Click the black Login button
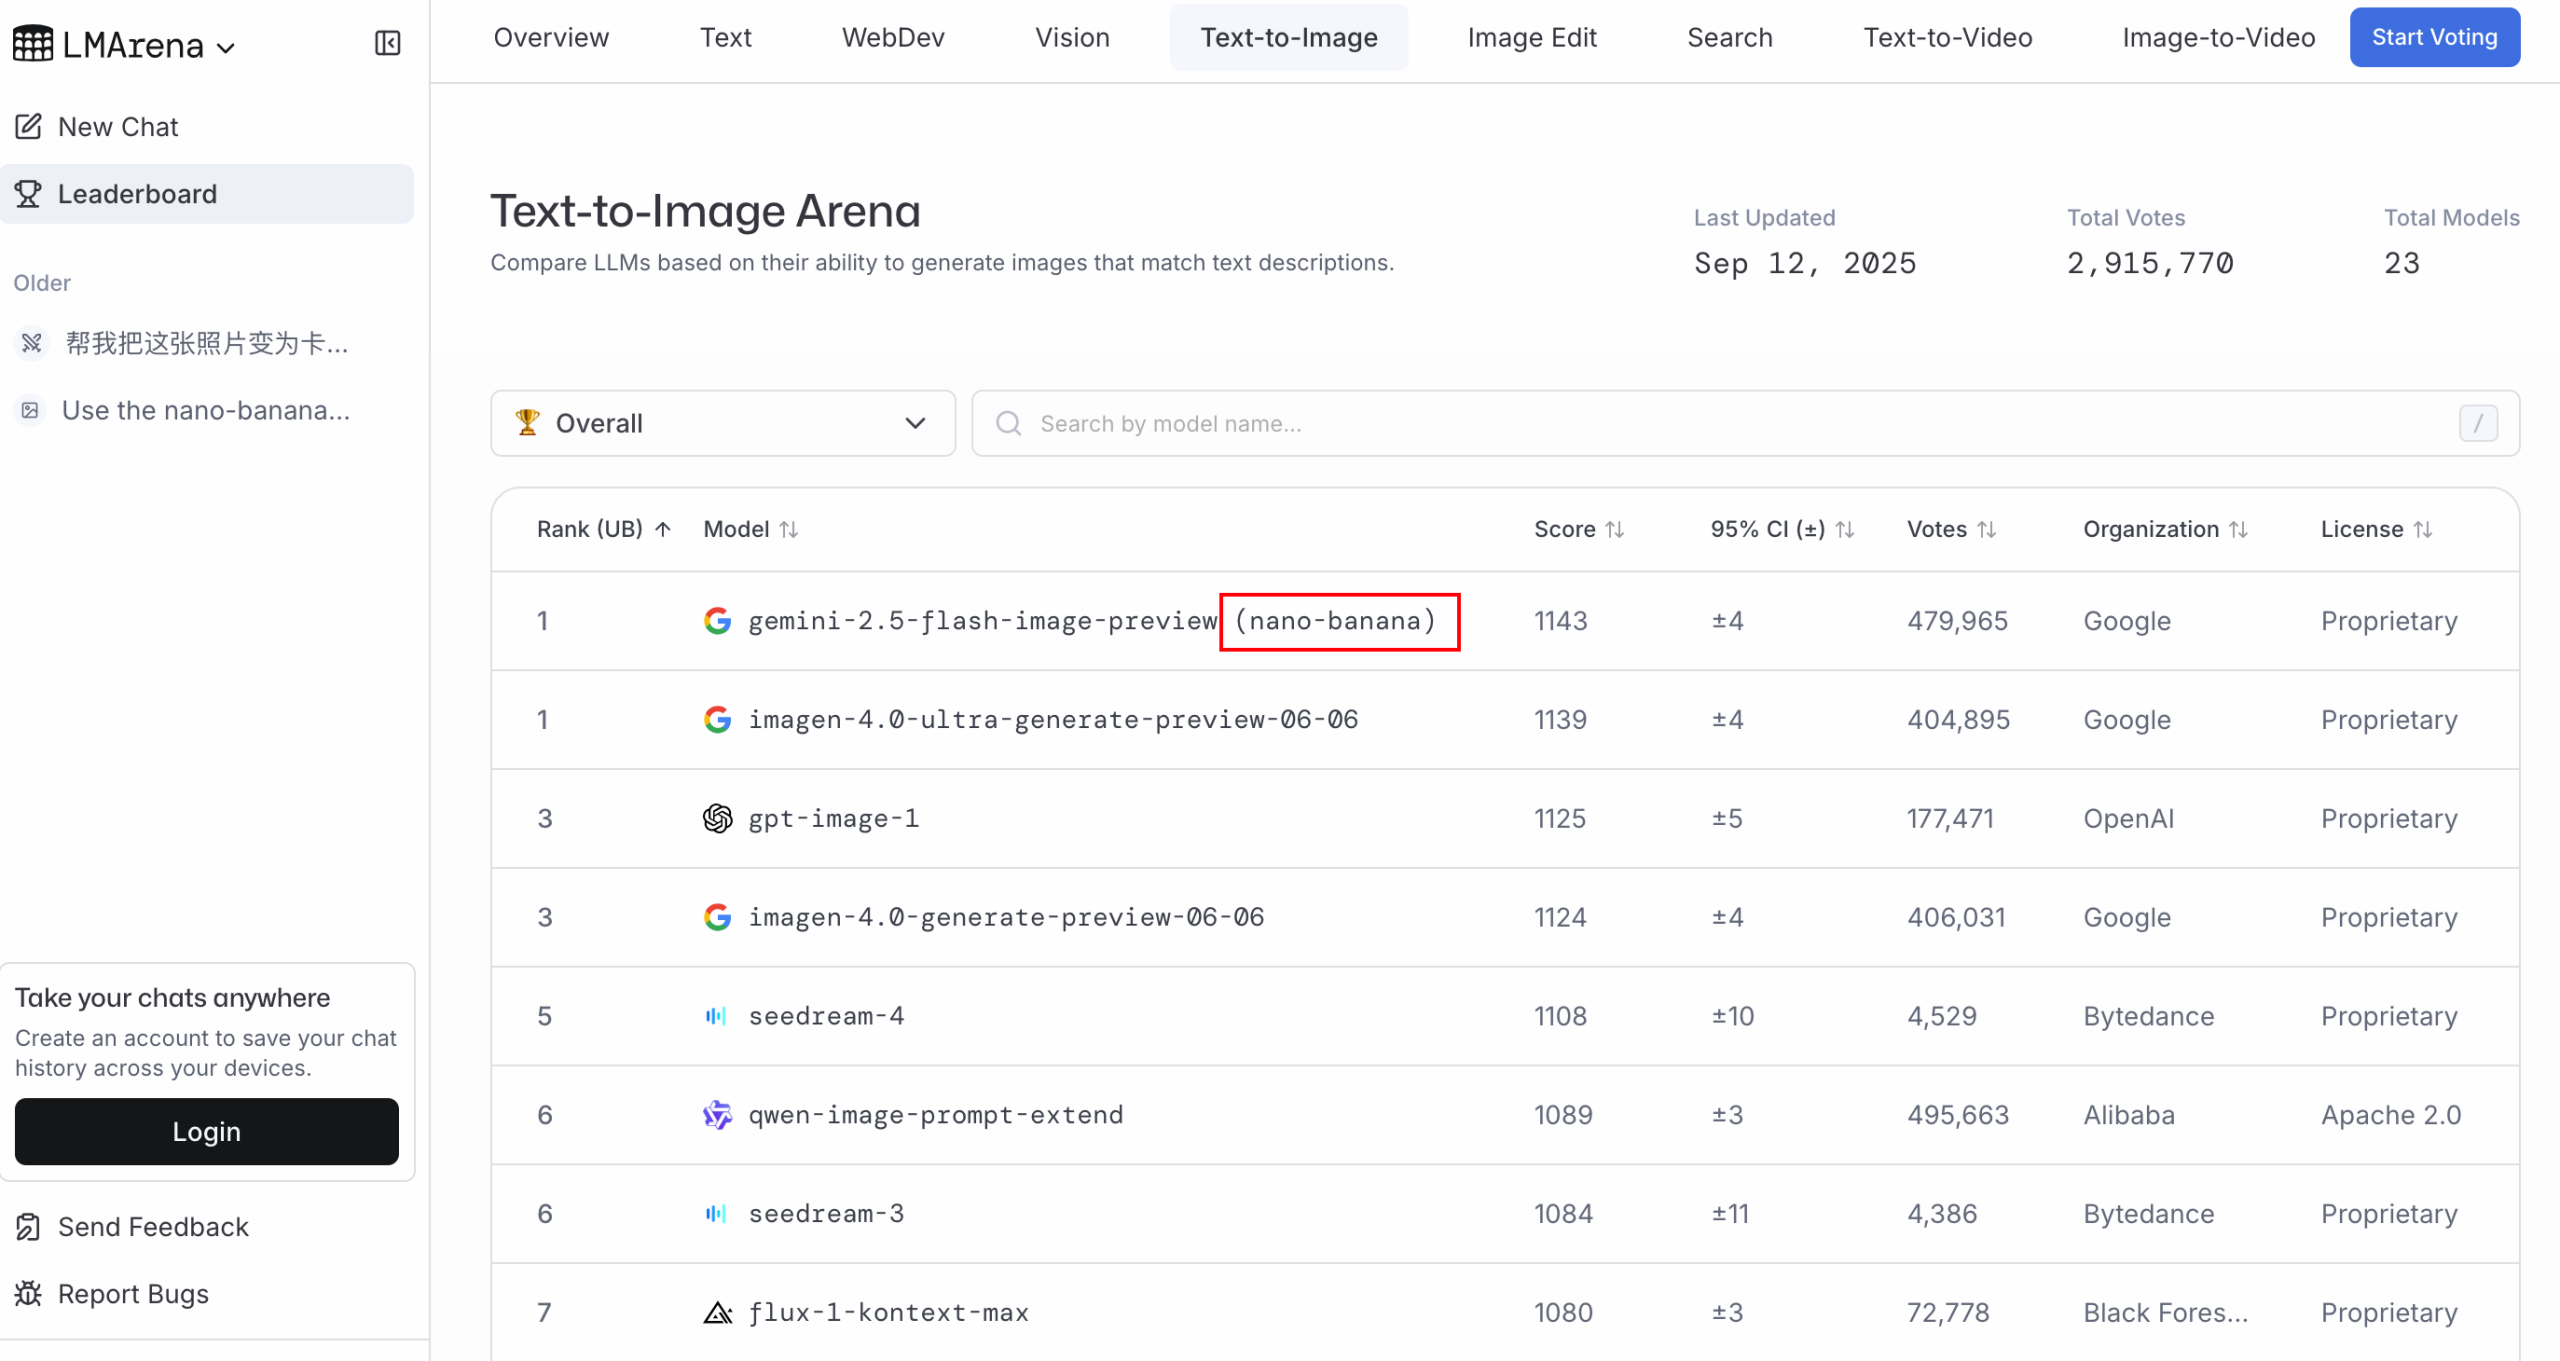 tap(206, 1131)
